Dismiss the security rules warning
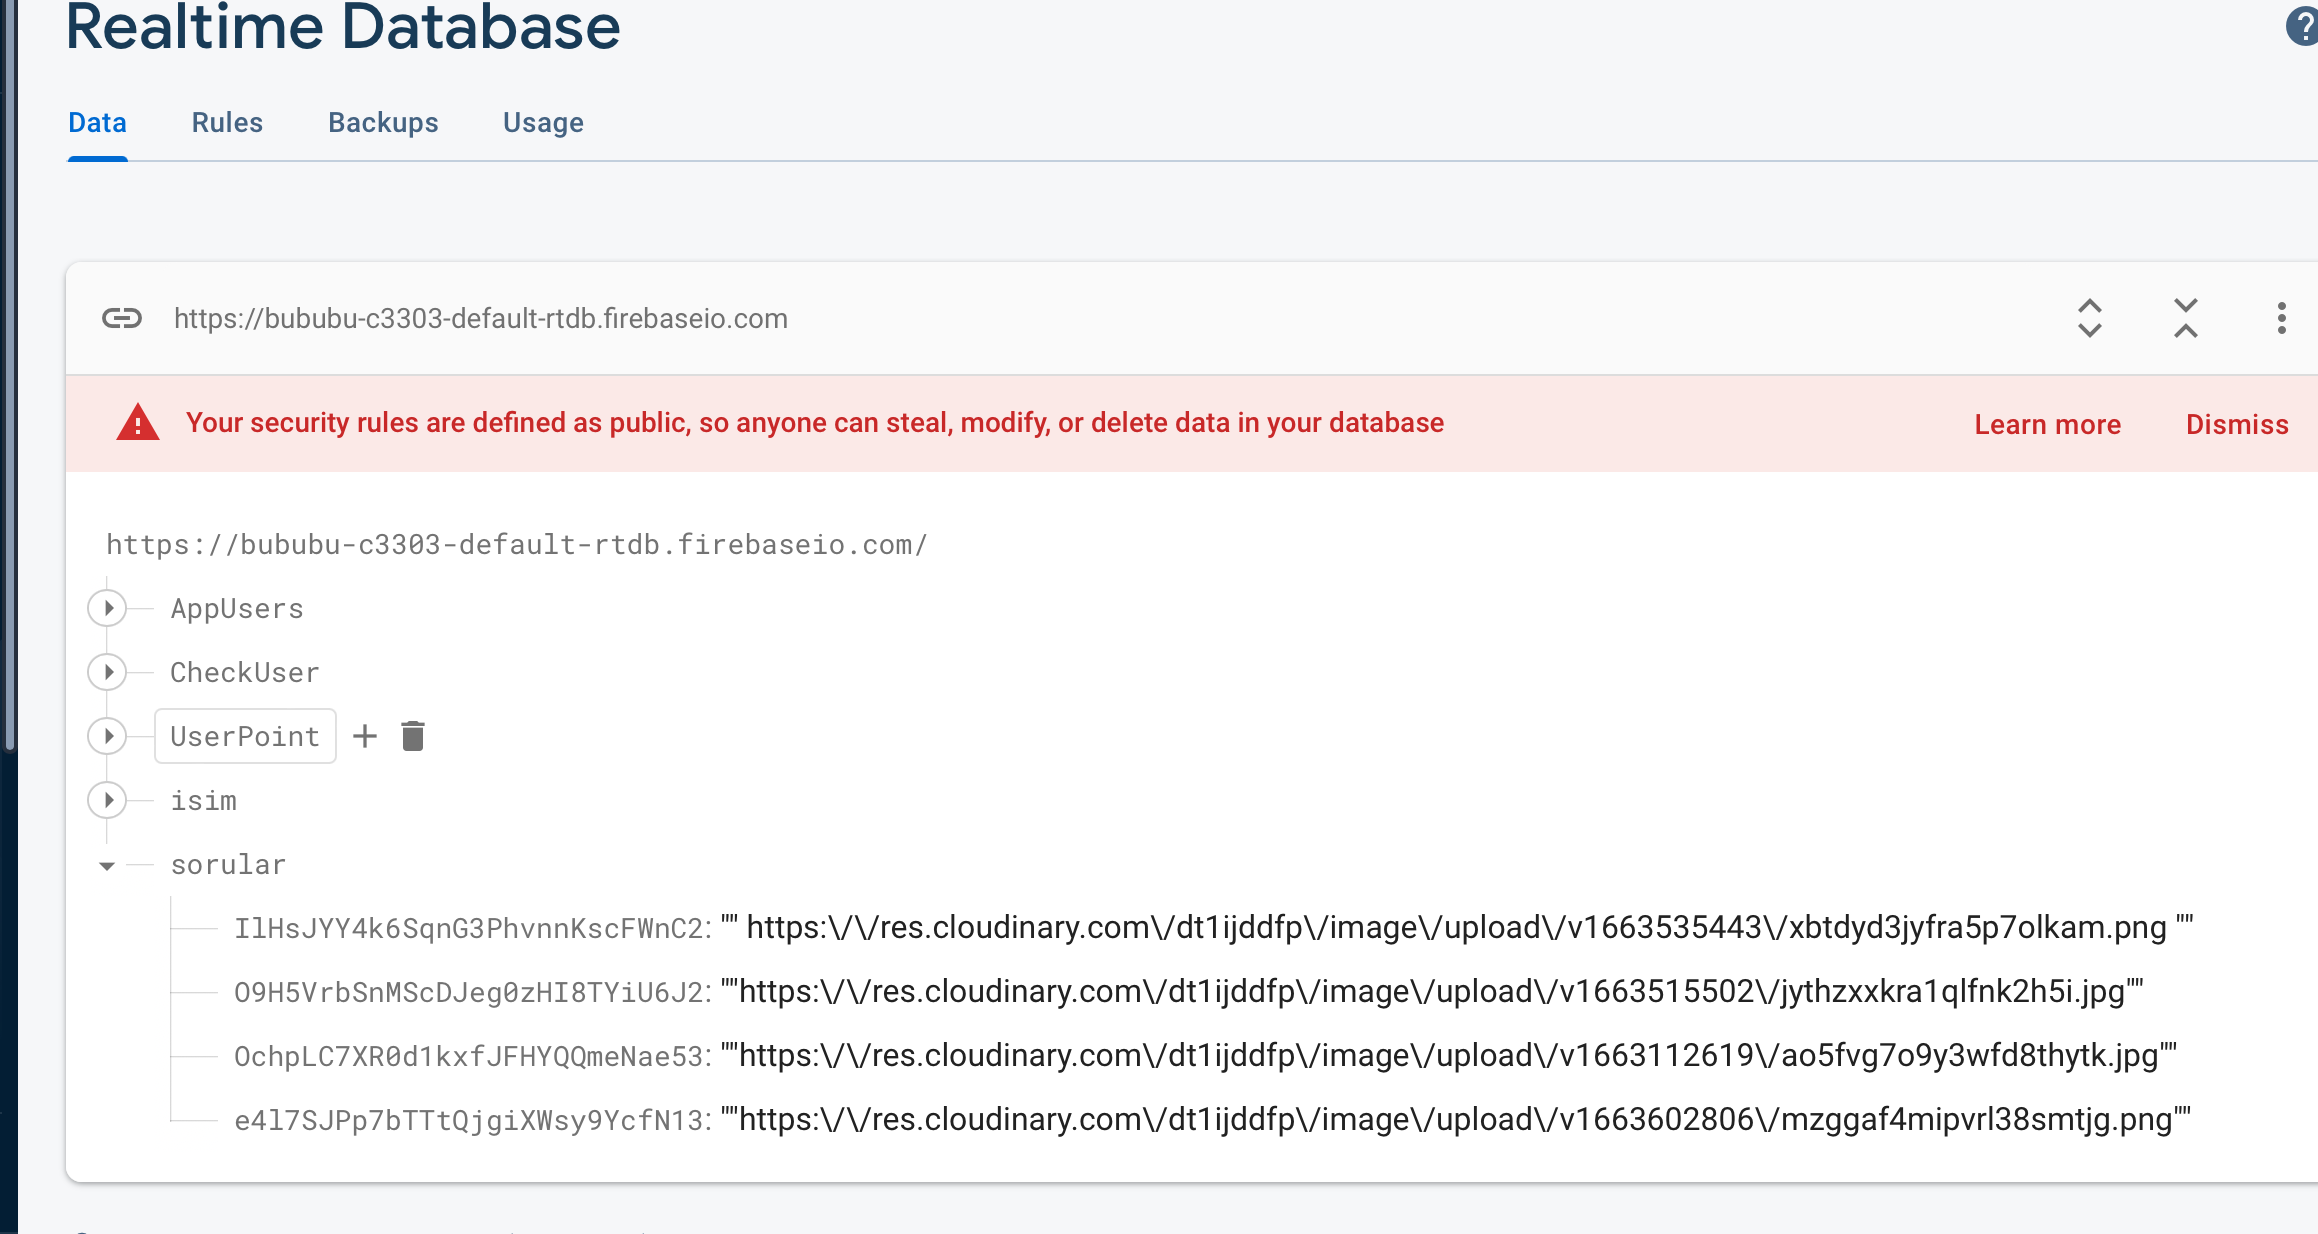 tap(2237, 424)
